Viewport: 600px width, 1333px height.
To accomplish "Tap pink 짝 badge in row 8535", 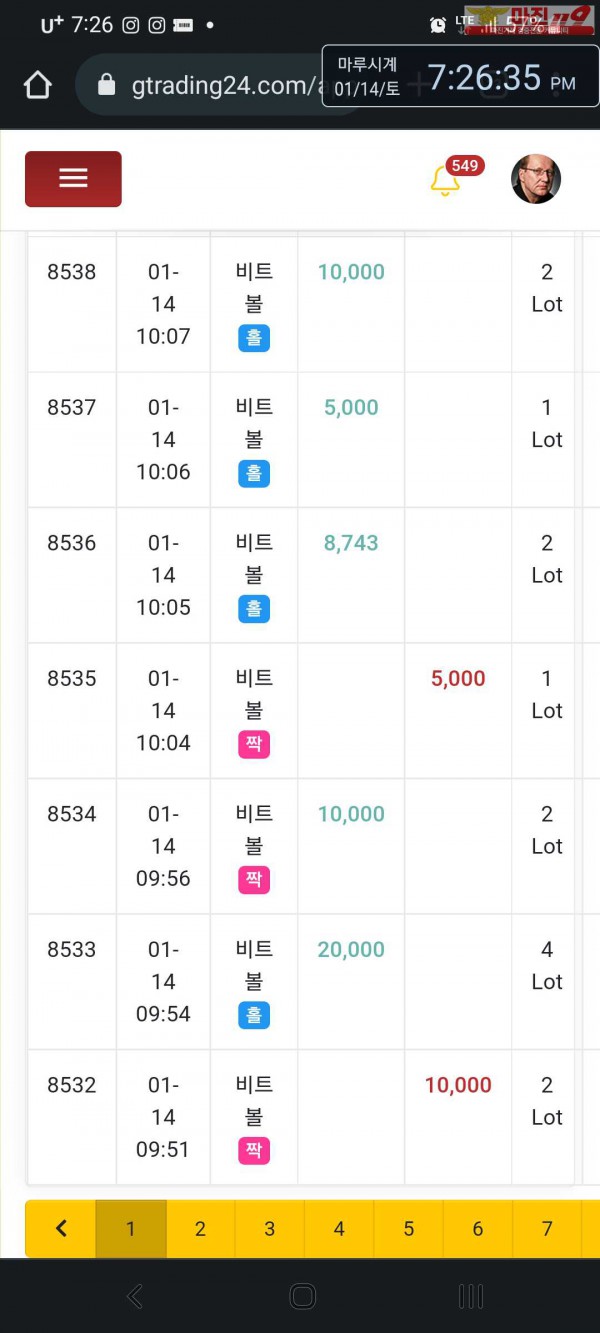I will [254, 744].
